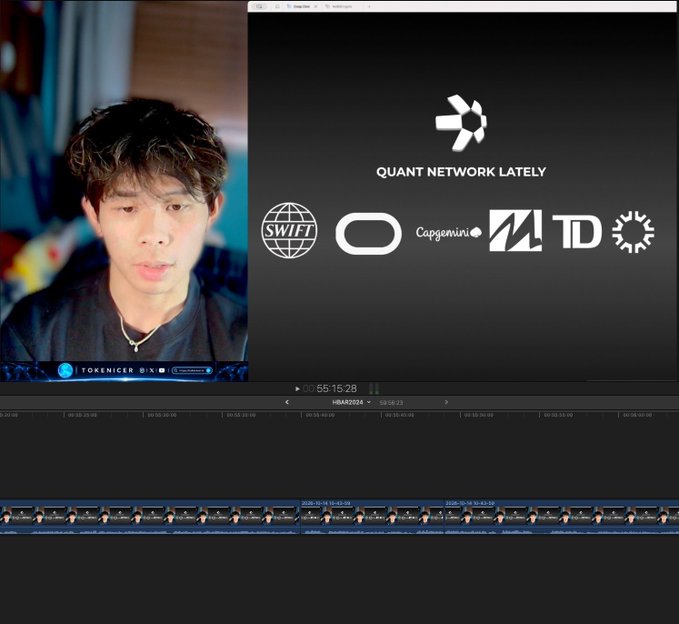Select the timeline clip without a name label

point(150,517)
